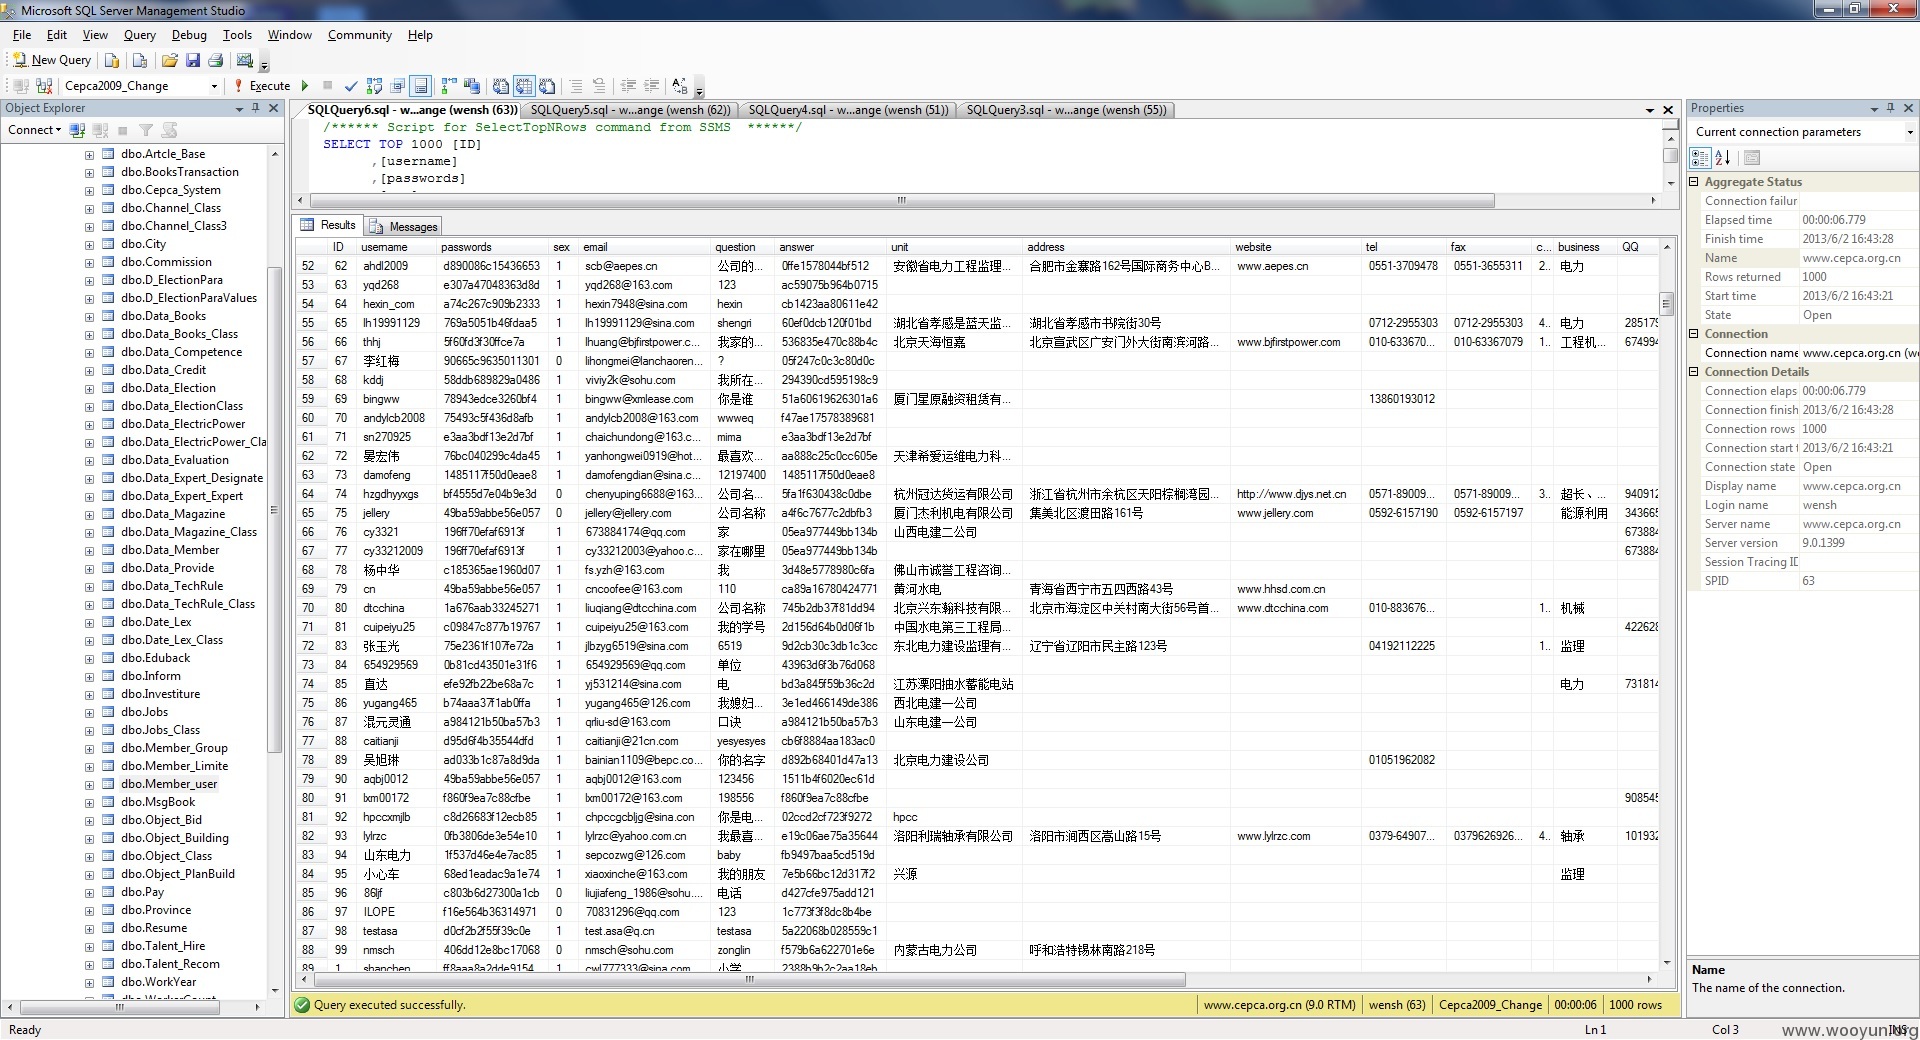Switch output to Results to Text
Image resolution: width=1920 pixels, height=1040 pixels.
500,86
